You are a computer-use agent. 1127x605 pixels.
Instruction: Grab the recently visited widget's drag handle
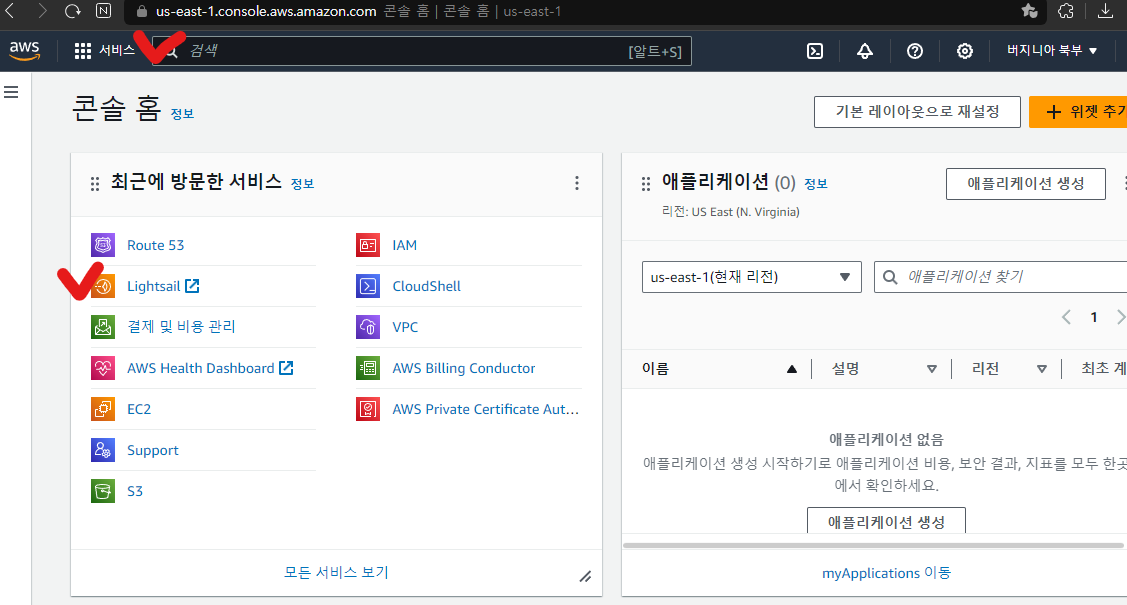(95, 184)
